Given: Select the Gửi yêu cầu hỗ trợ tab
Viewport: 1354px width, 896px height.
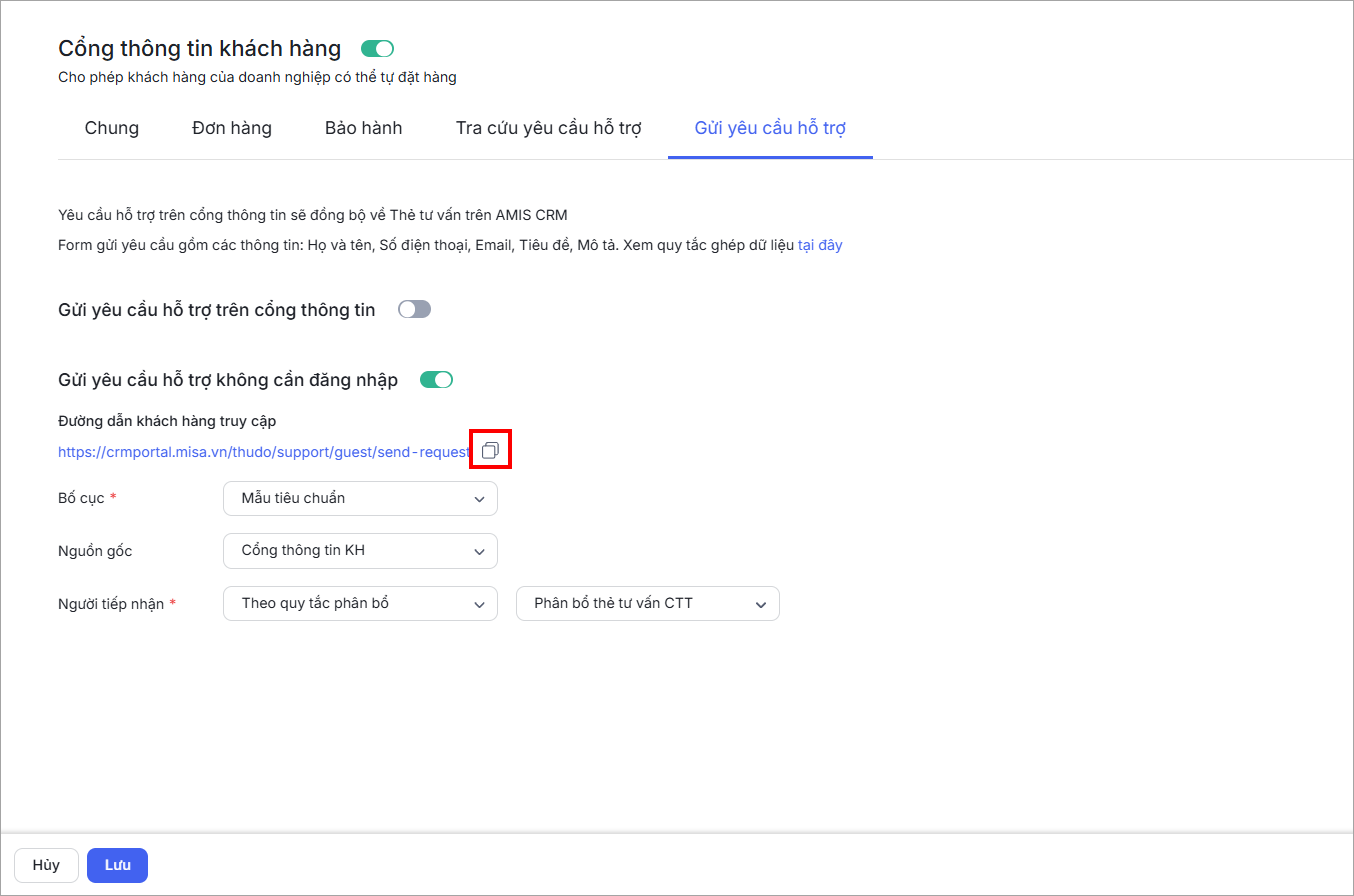Looking at the screenshot, I should pyautogui.click(x=771, y=128).
